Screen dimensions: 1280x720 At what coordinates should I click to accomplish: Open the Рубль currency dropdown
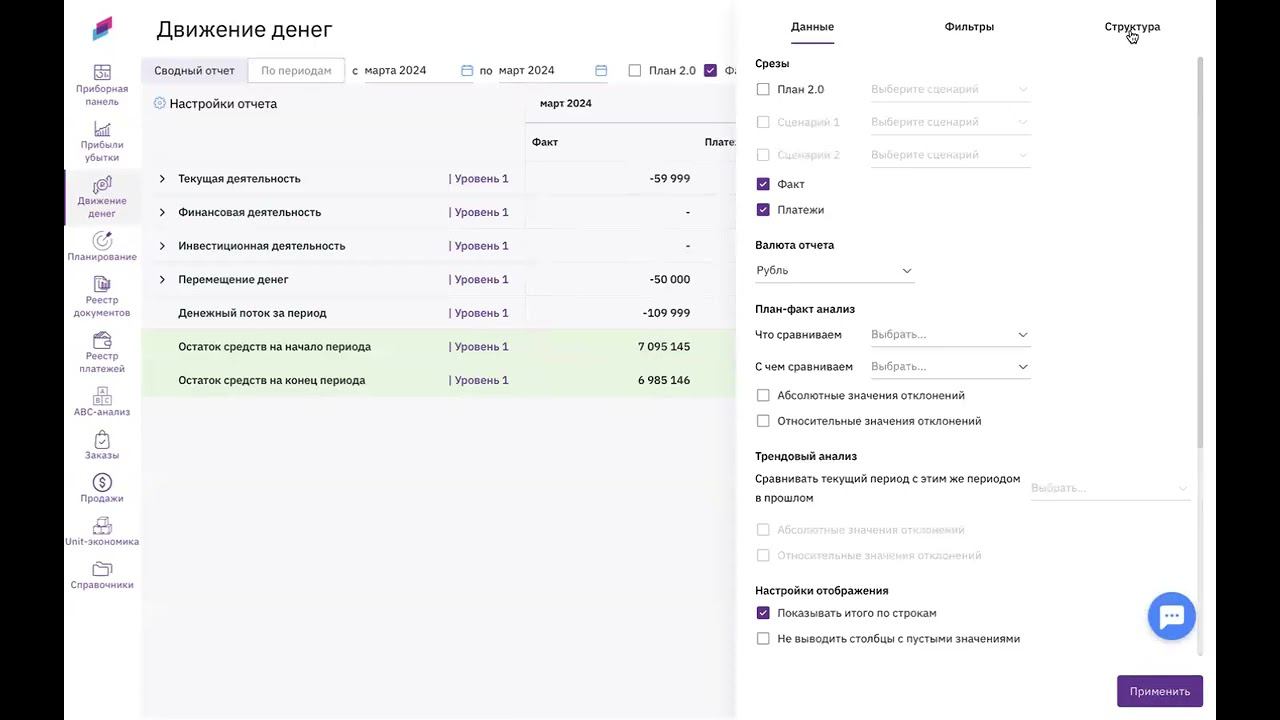pos(834,271)
